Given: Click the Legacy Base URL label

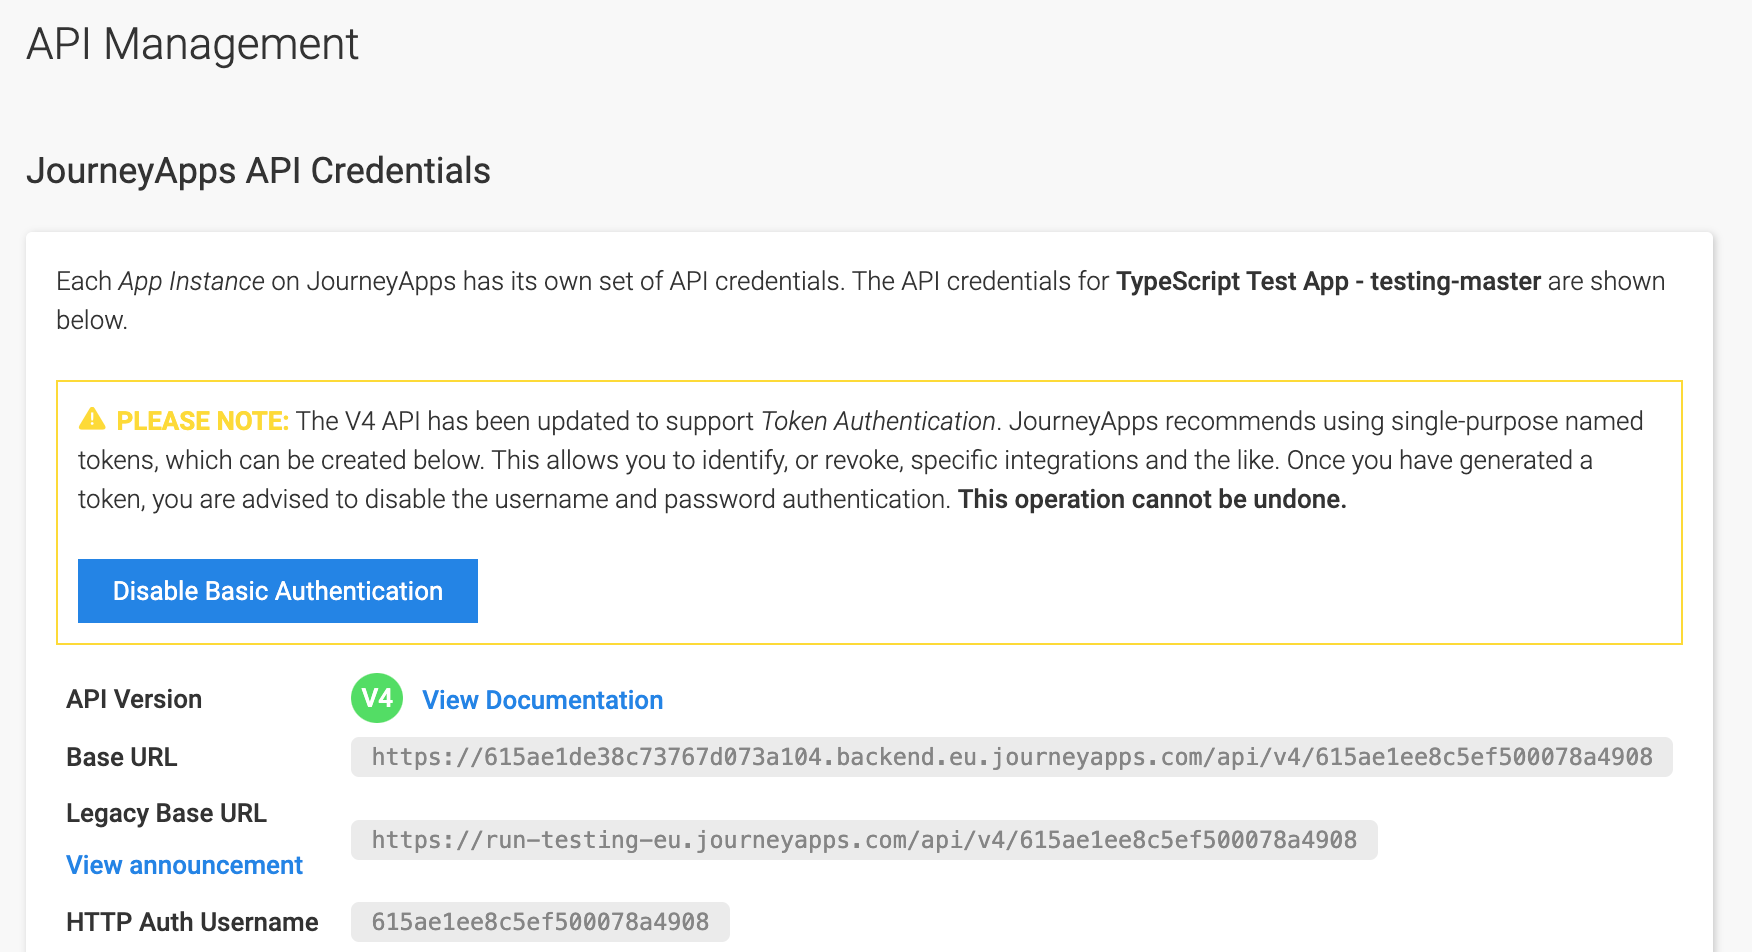Looking at the screenshot, I should [x=166, y=813].
